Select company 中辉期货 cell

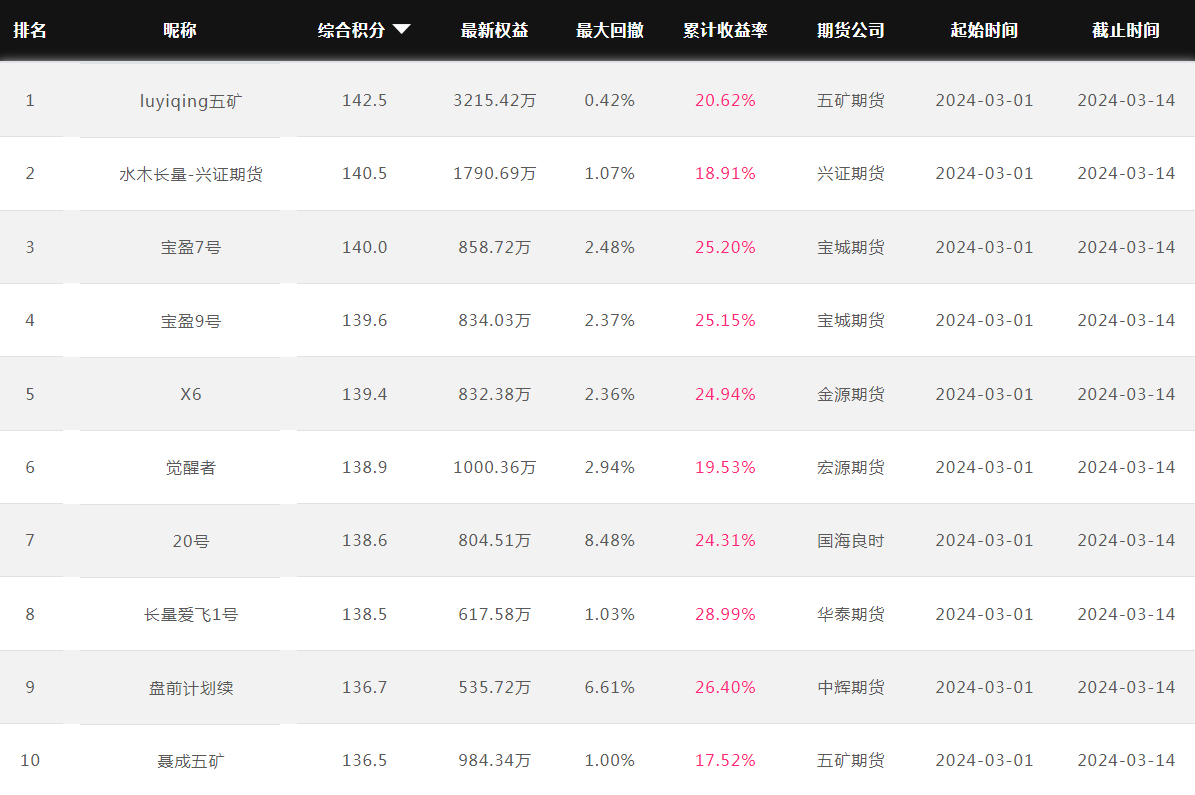point(851,688)
